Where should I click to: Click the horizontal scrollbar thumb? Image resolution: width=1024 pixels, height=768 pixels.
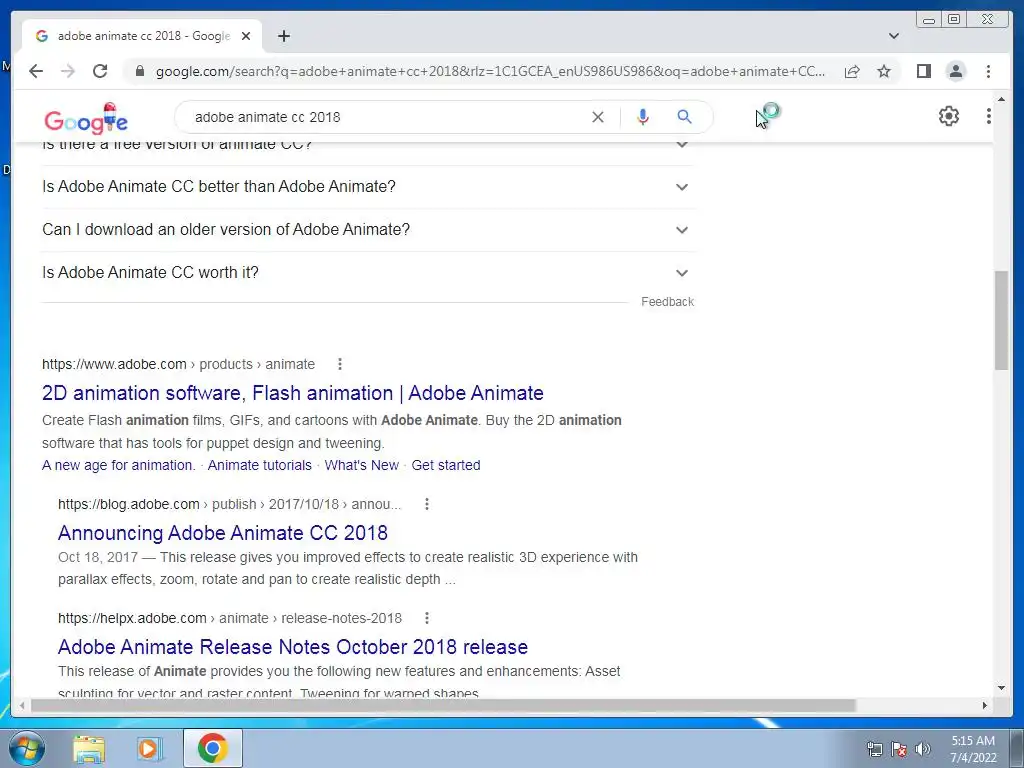click(x=443, y=705)
